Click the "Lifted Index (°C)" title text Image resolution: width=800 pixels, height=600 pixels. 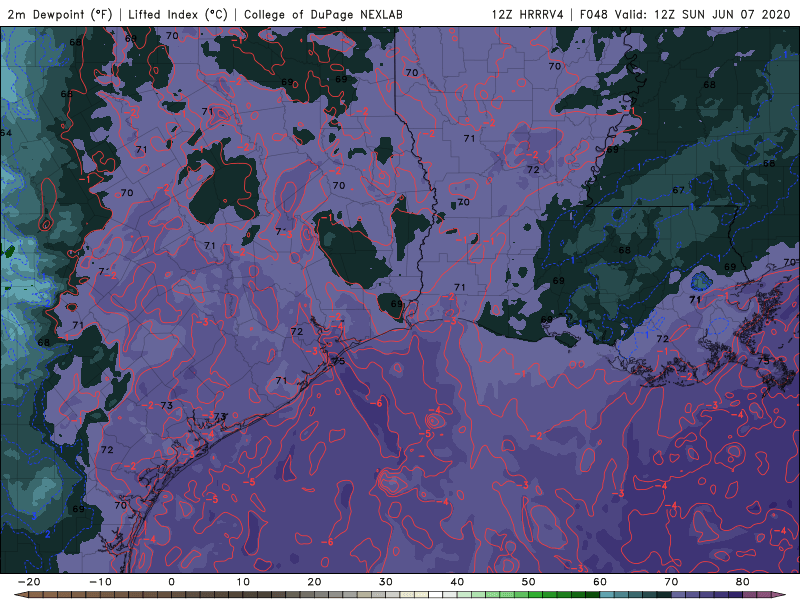point(178,14)
